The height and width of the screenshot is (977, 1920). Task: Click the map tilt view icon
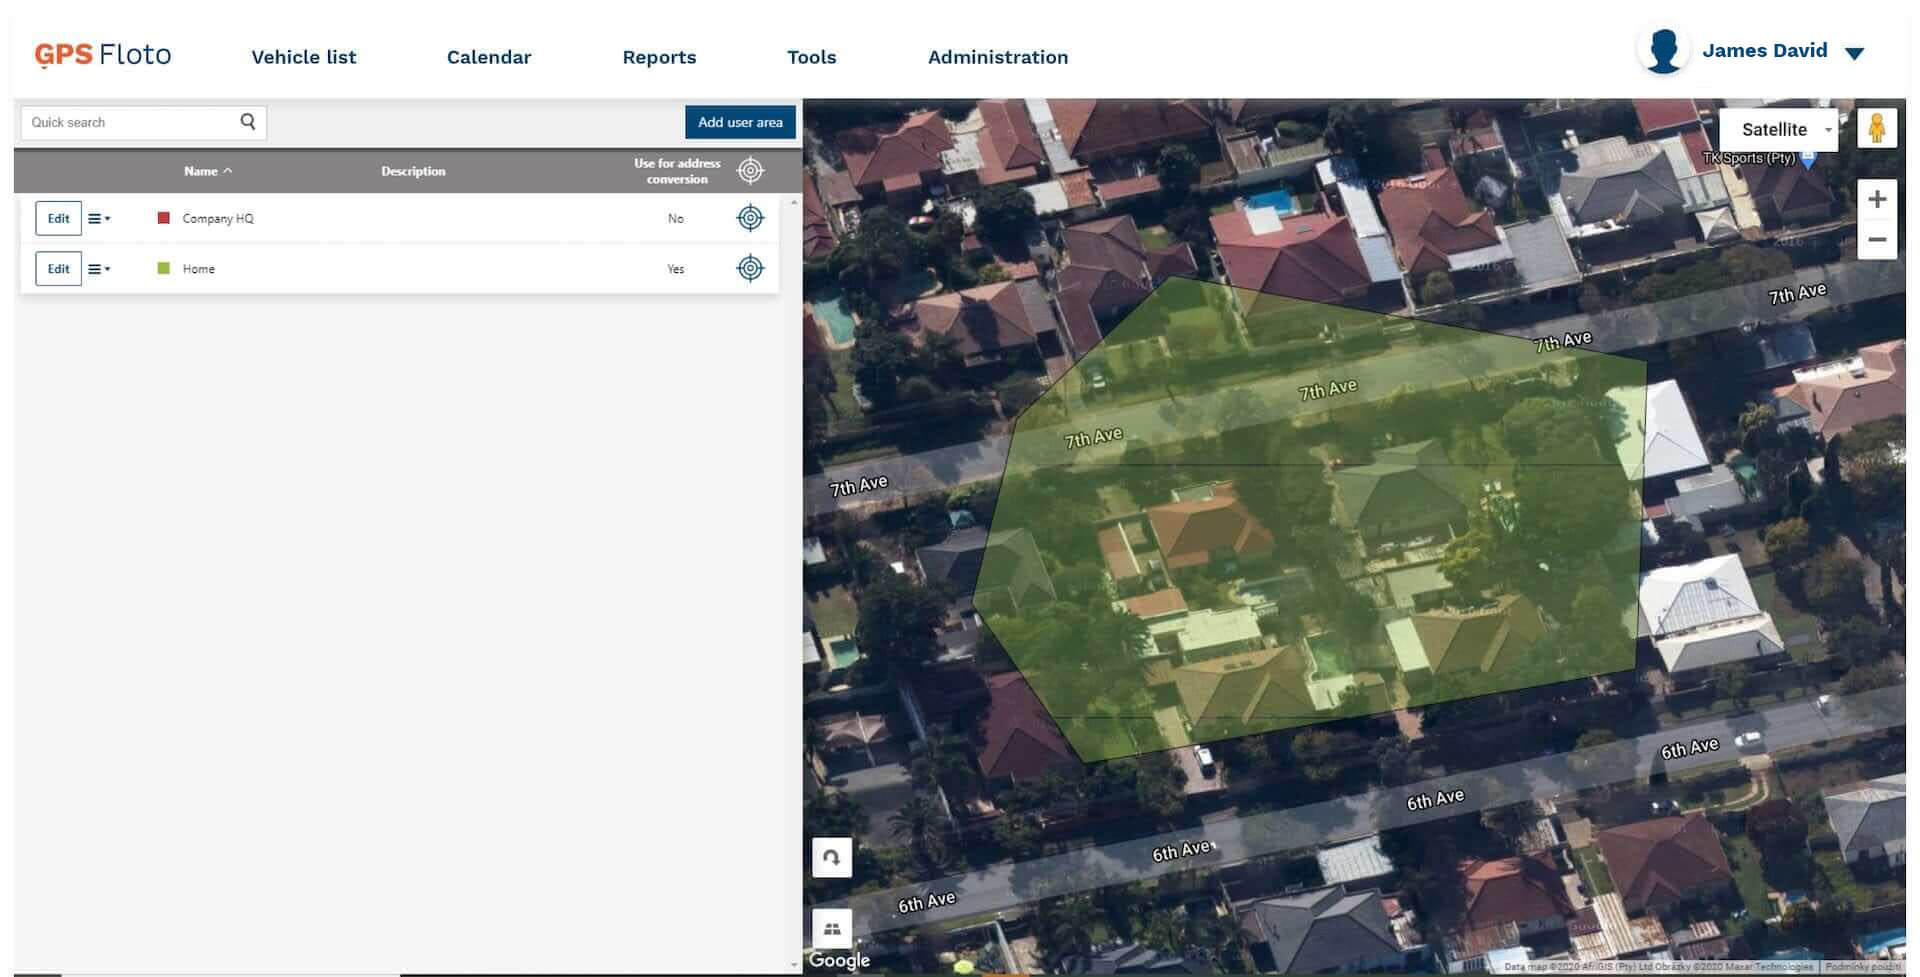coord(831,929)
